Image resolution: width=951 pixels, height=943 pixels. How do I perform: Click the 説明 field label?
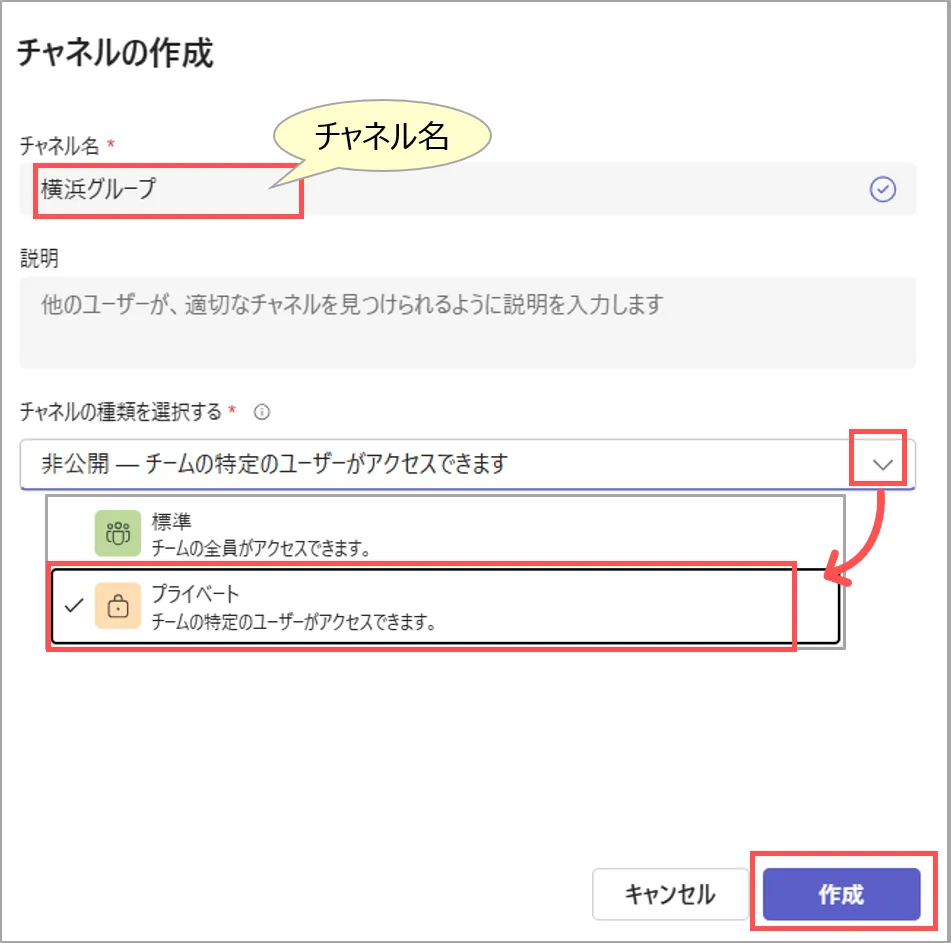tap(40, 258)
